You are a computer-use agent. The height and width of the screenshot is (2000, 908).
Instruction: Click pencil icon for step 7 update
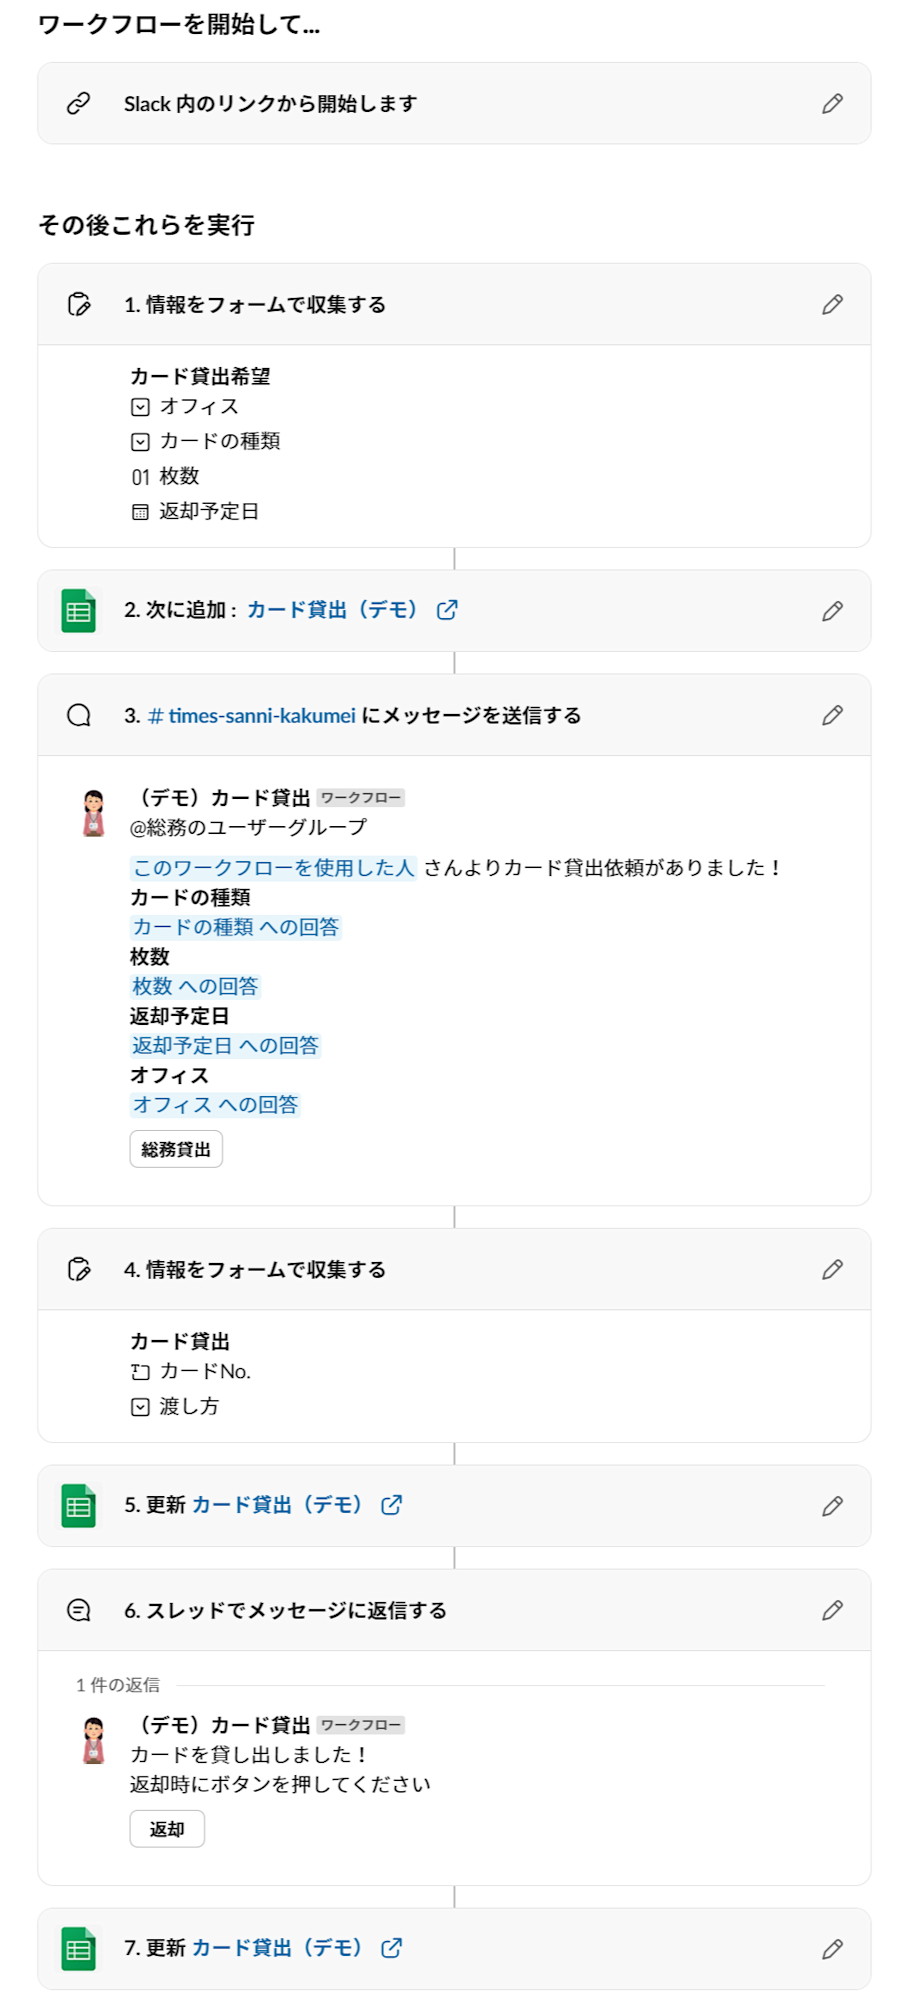pyautogui.click(x=832, y=1949)
